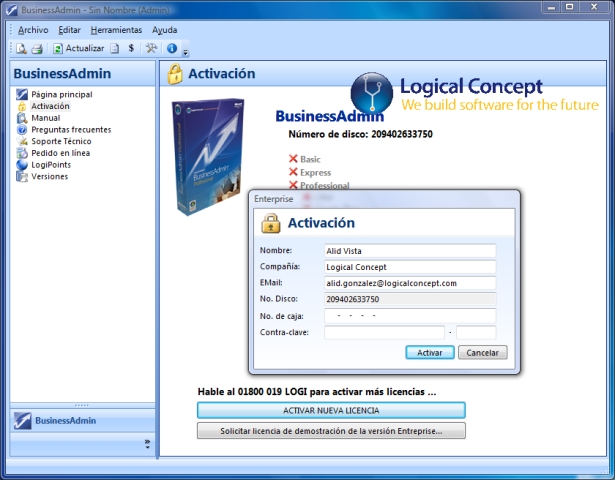Screen dimensions: 615x480
Task: Click the print preview magnifier toolbar icon
Action: (x=21, y=49)
